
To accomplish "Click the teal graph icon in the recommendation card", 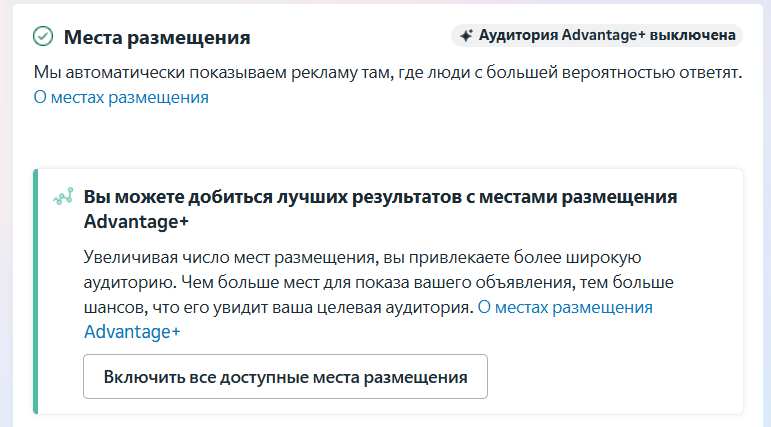I will [x=63, y=196].
